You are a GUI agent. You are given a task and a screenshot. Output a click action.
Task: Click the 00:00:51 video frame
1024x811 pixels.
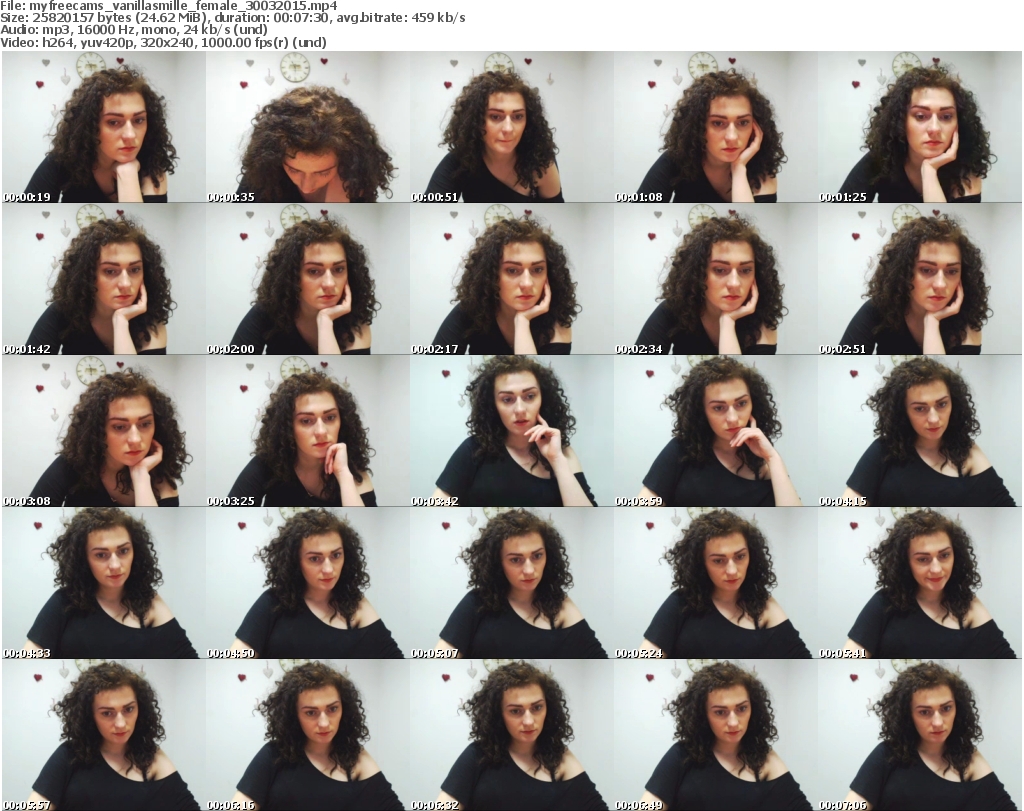[512, 127]
